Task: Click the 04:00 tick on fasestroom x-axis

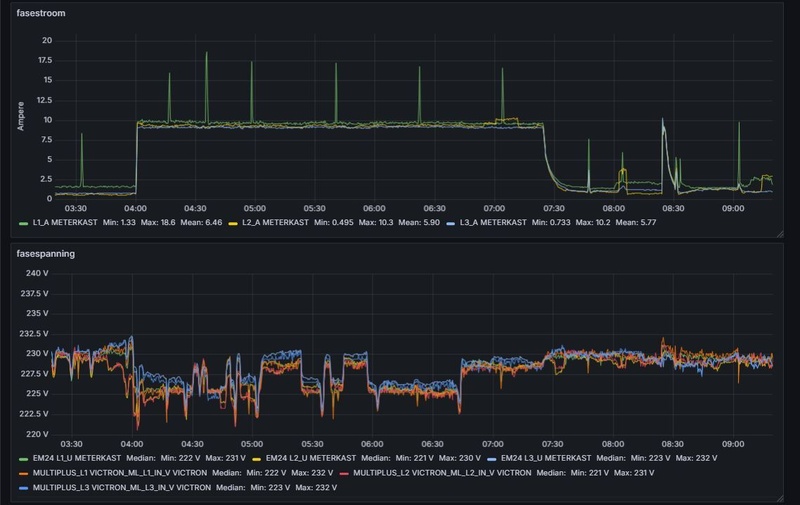Action: point(135,209)
